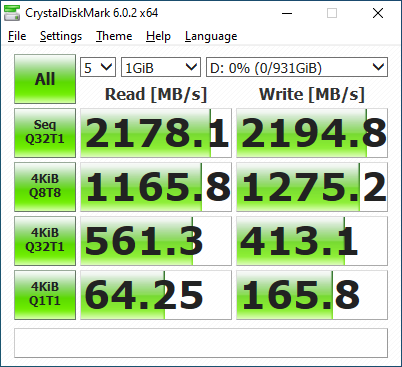Image resolution: width=402 pixels, height=367 pixels.
Task: Click the Write [MB/s] column header
Action: tap(312, 94)
